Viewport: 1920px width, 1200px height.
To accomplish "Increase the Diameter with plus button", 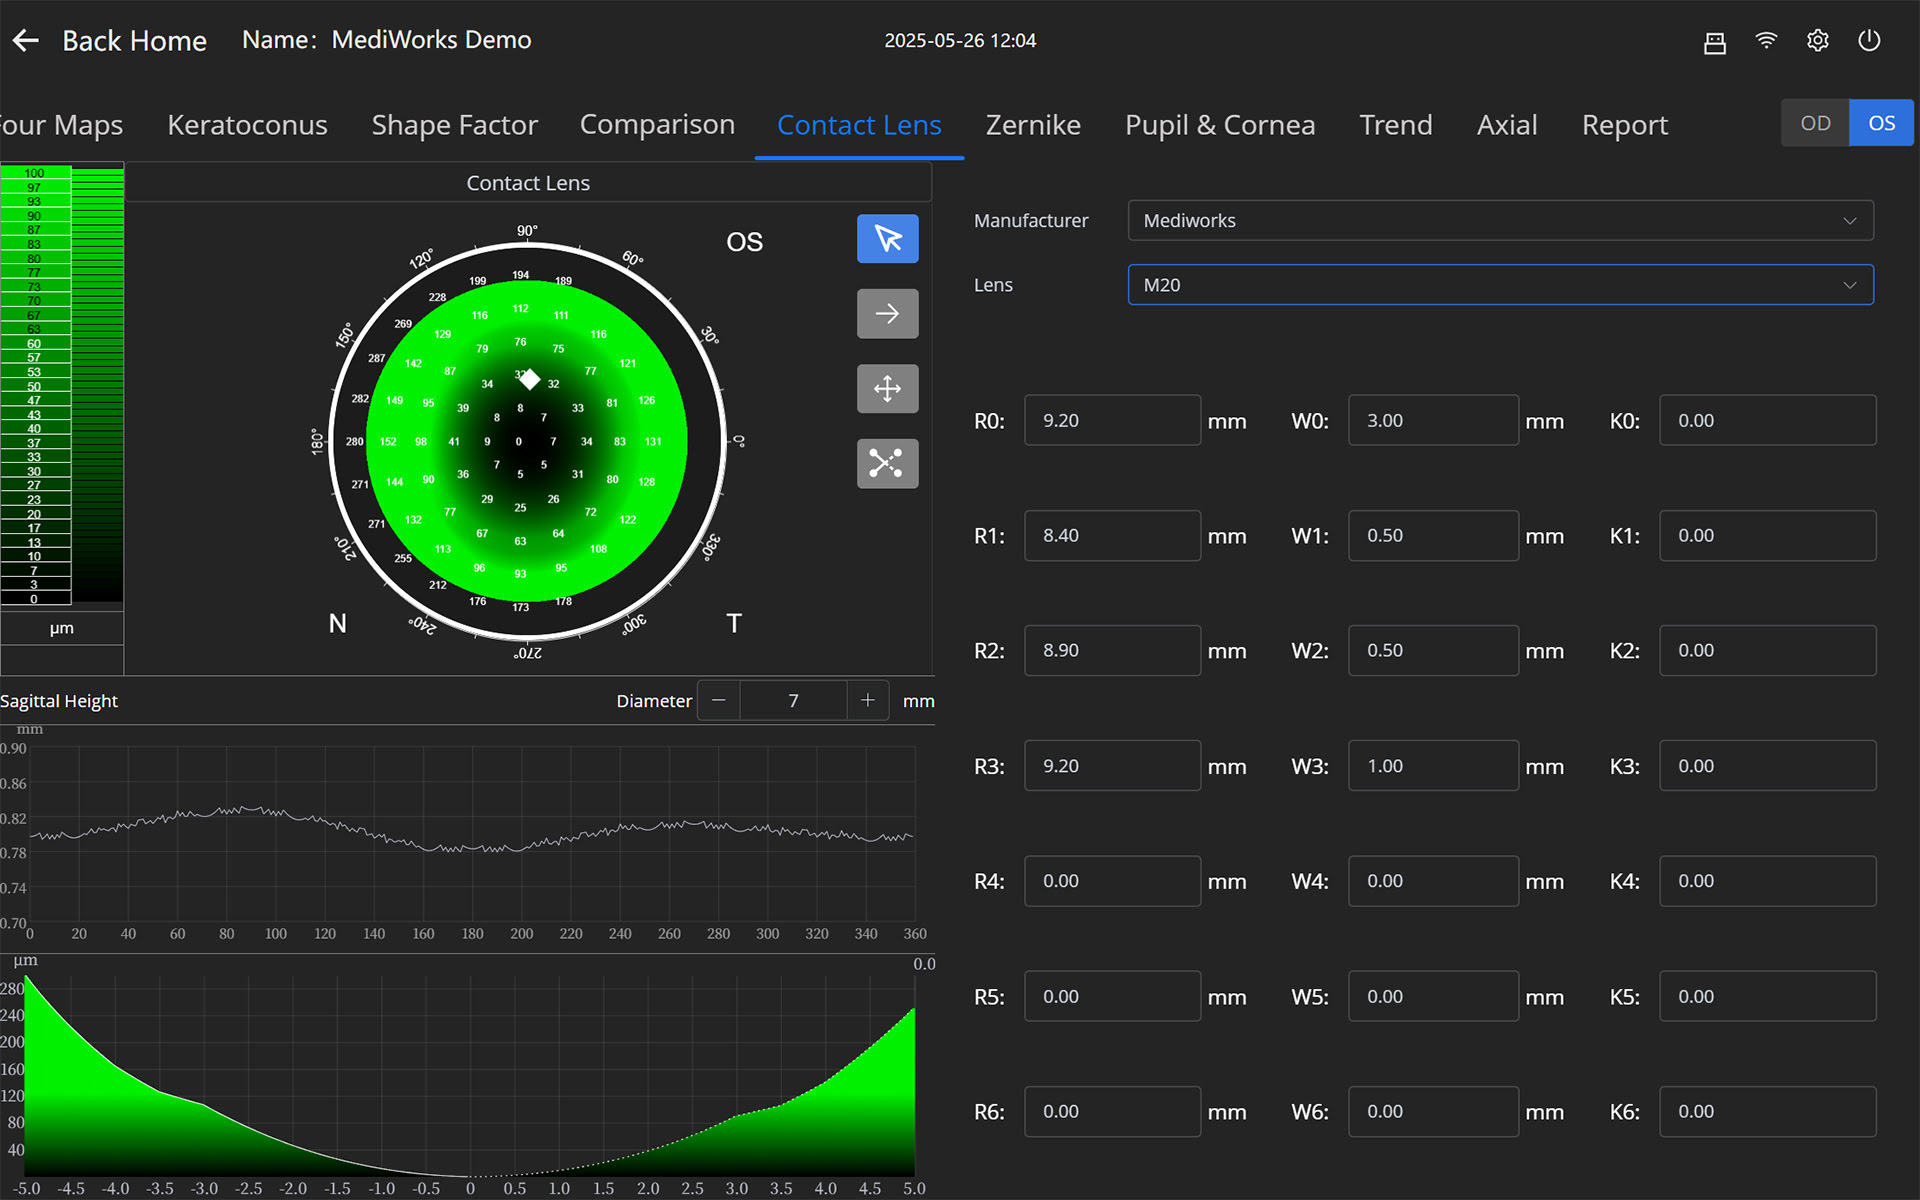I will (x=867, y=701).
